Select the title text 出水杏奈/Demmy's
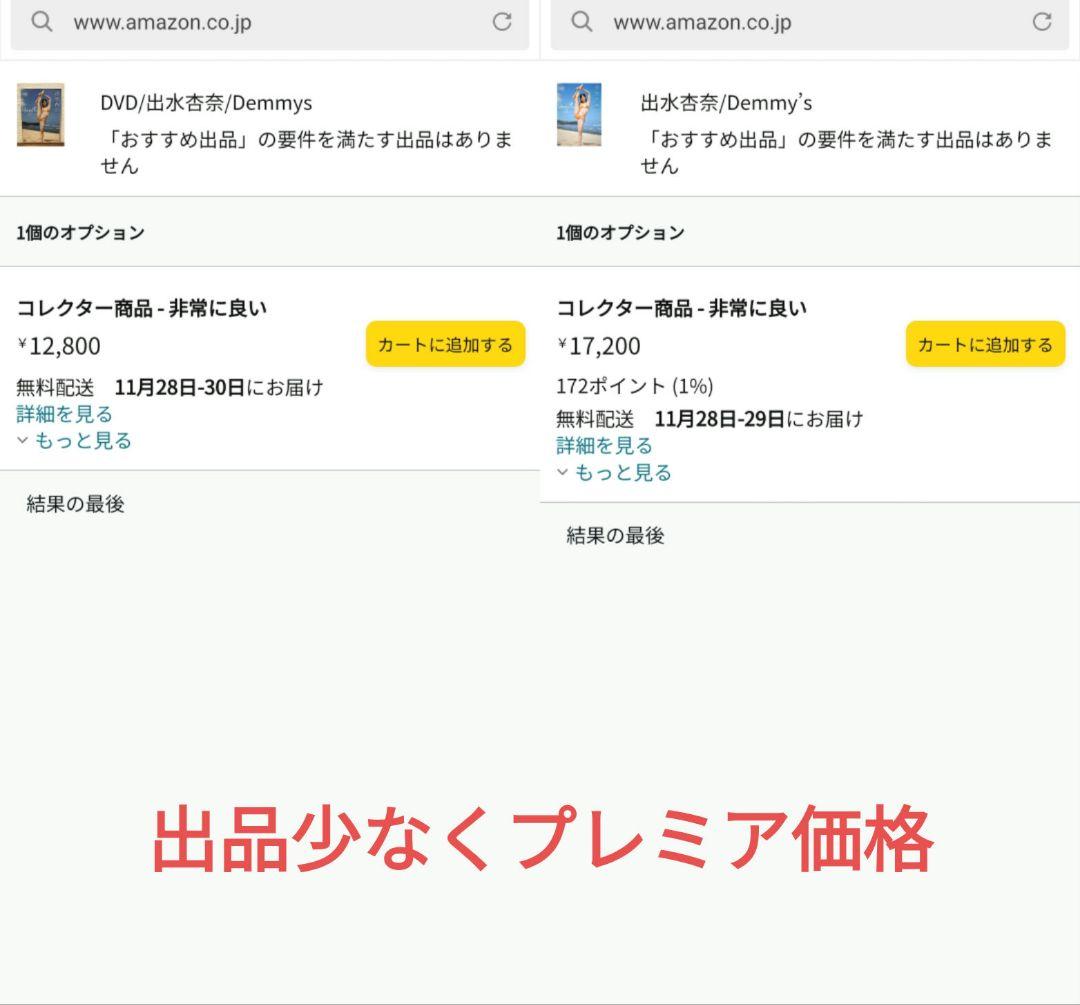 726,103
